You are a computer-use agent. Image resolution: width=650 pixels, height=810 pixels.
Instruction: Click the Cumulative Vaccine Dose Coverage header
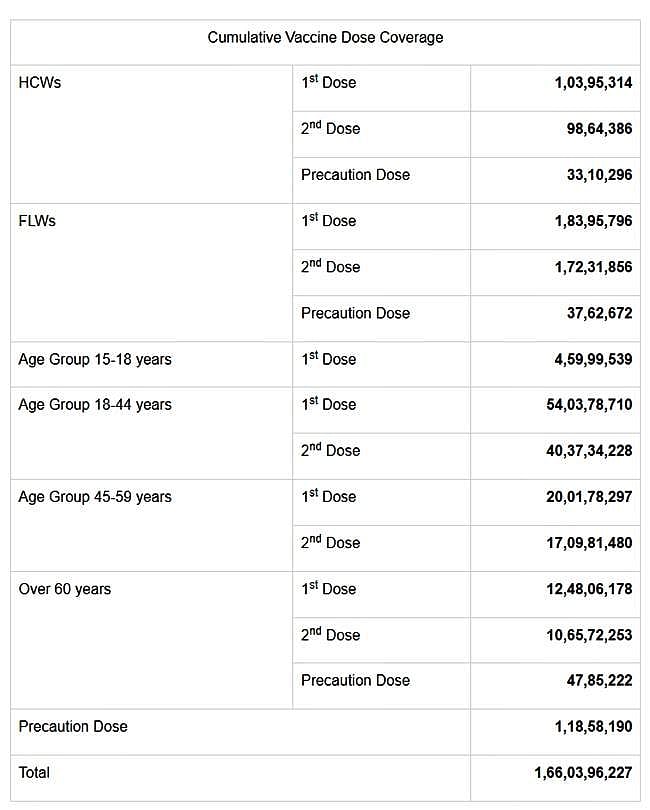click(325, 37)
